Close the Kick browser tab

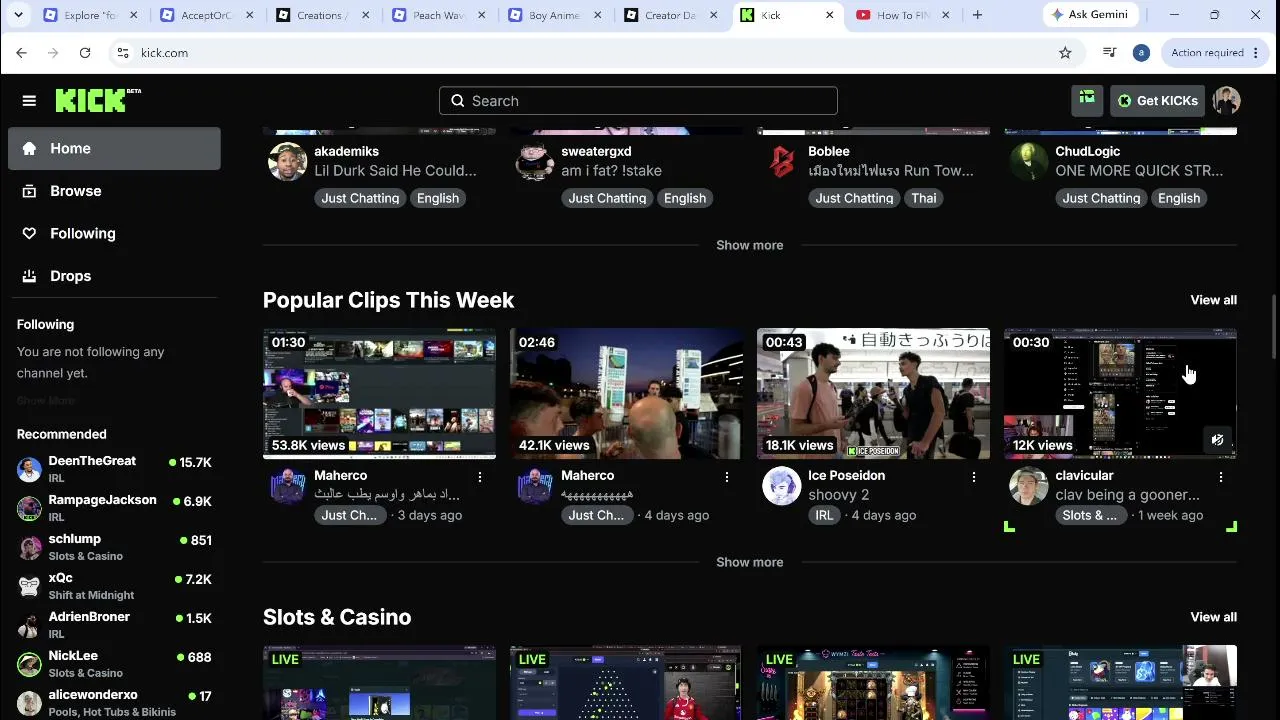830,15
